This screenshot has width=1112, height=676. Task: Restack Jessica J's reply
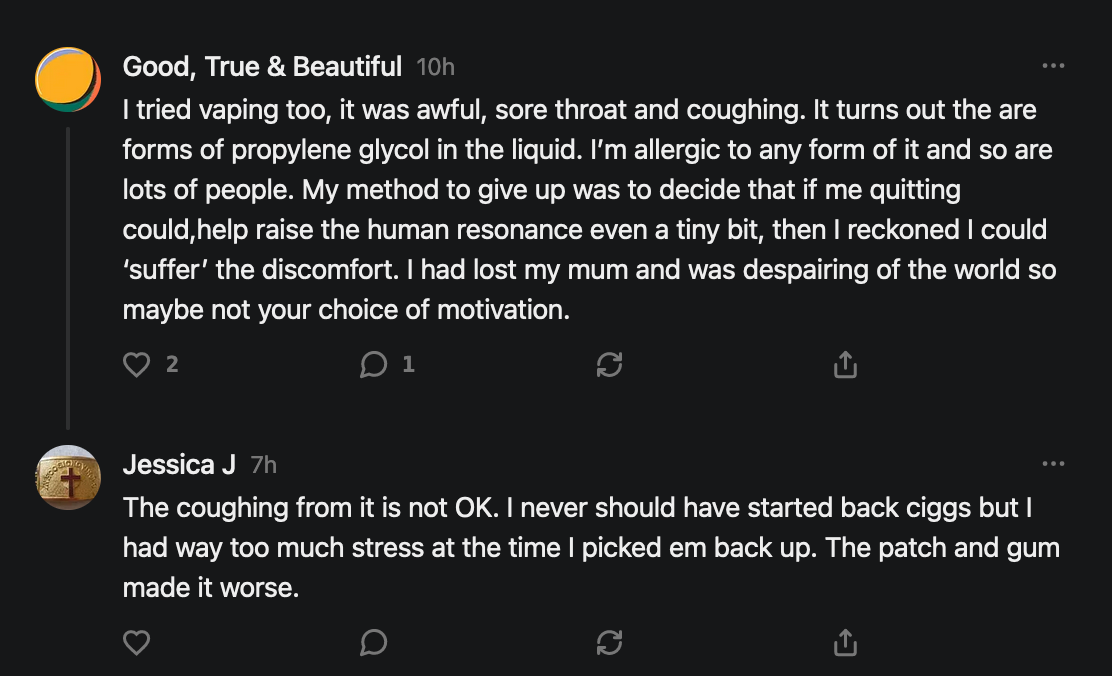pyautogui.click(x=609, y=642)
